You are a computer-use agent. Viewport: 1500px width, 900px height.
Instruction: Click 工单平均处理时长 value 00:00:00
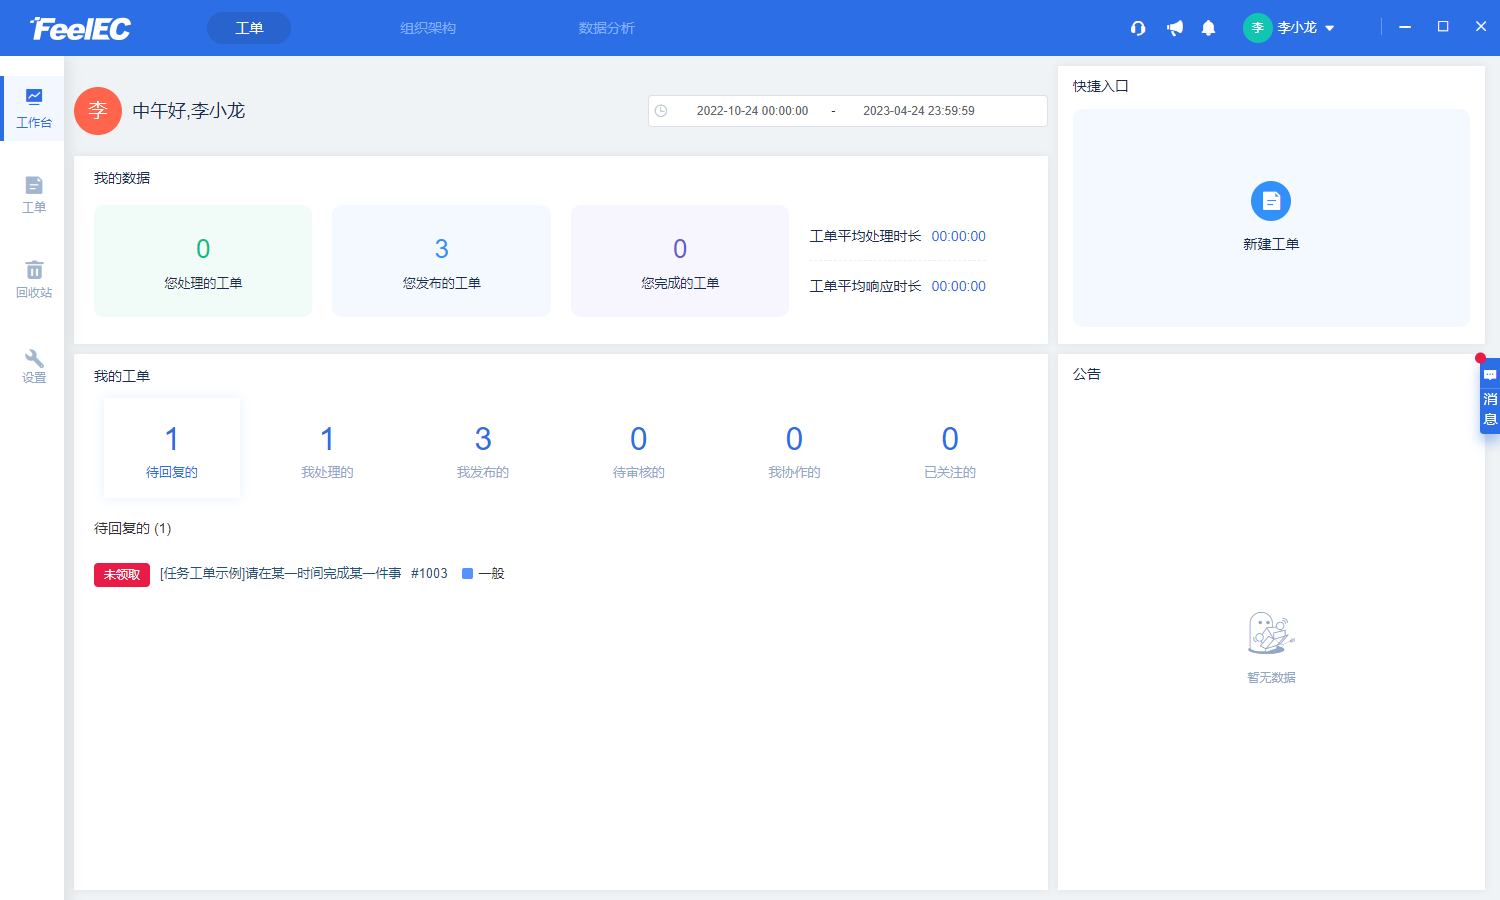coord(958,237)
